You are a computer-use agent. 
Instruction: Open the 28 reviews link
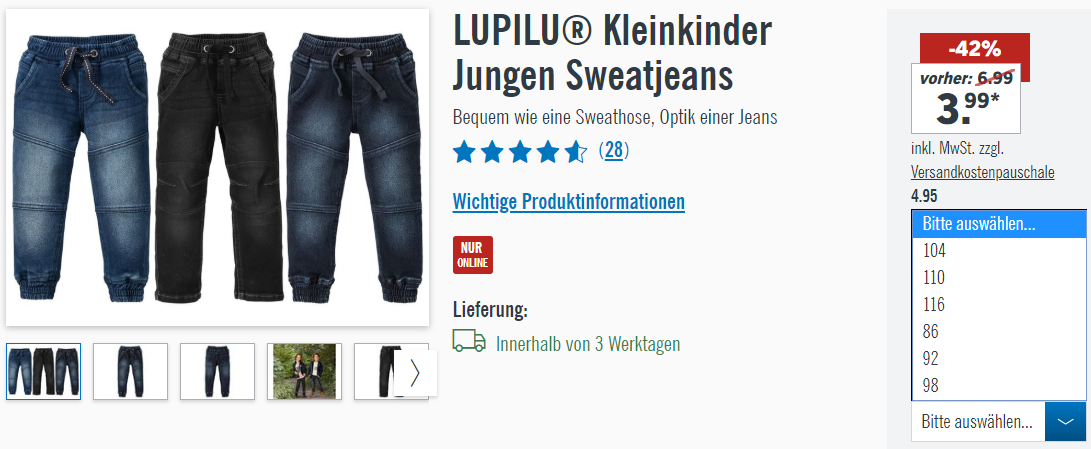pos(614,150)
